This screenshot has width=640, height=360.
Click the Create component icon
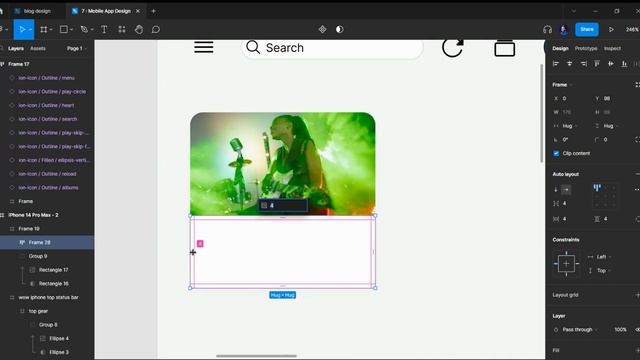coord(322,29)
